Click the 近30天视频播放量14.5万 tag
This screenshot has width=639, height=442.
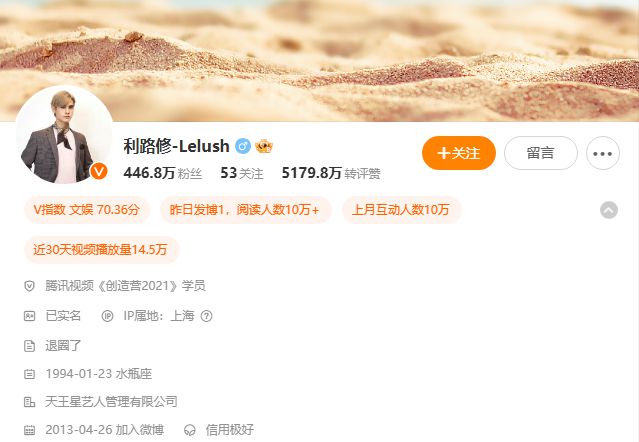pos(100,249)
